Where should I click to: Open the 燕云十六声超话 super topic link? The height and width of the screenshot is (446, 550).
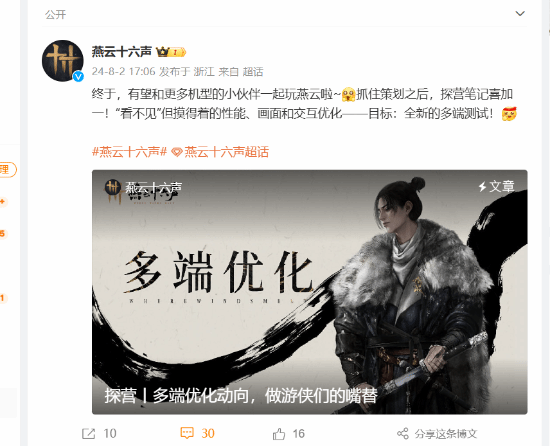pos(226,152)
